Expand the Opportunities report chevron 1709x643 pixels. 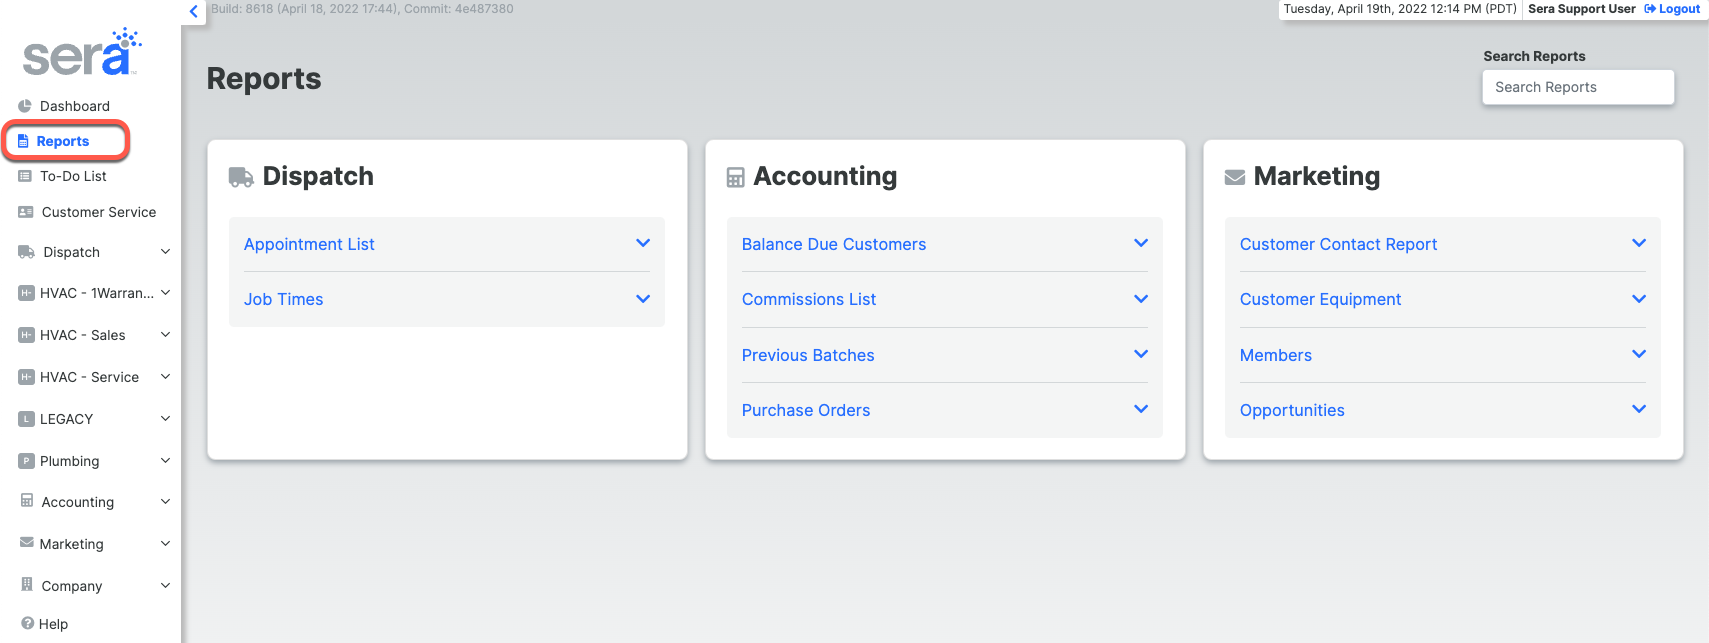click(x=1638, y=410)
